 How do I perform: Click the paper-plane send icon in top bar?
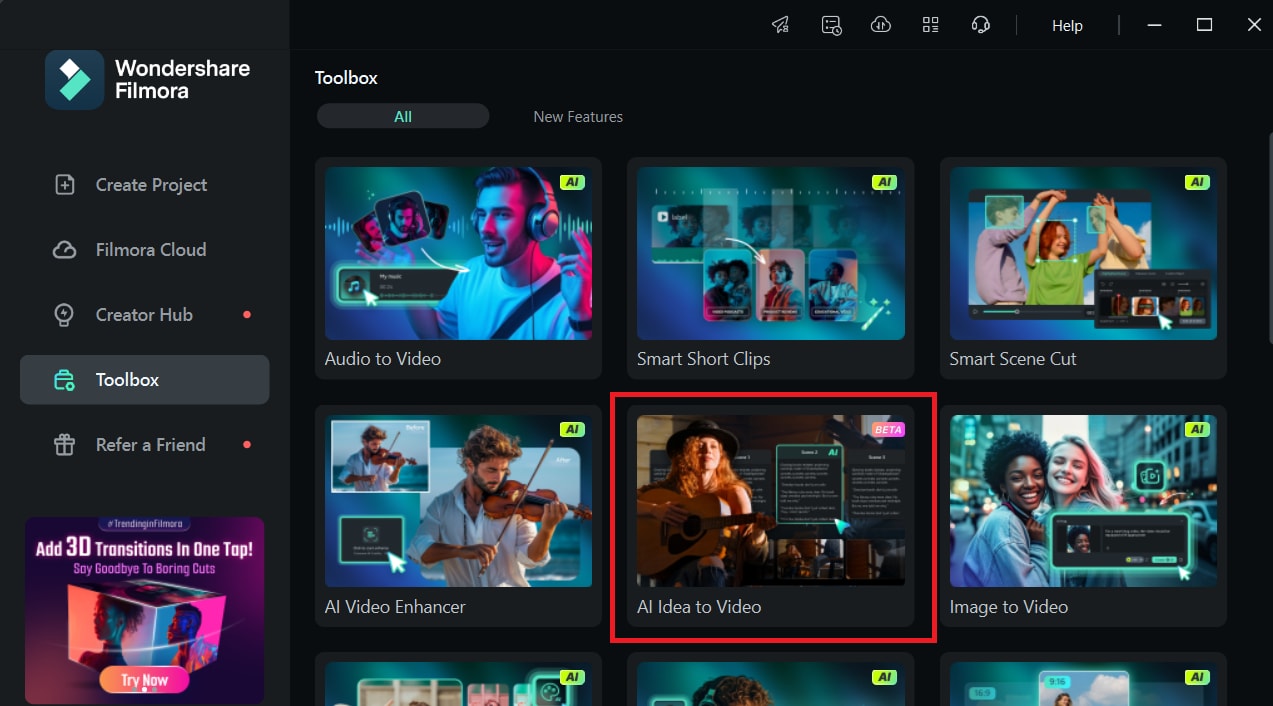click(780, 25)
